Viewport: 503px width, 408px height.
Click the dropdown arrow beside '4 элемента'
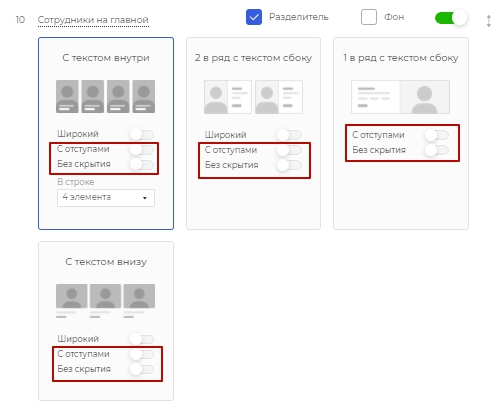pyautogui.click(x=145, y=198)
